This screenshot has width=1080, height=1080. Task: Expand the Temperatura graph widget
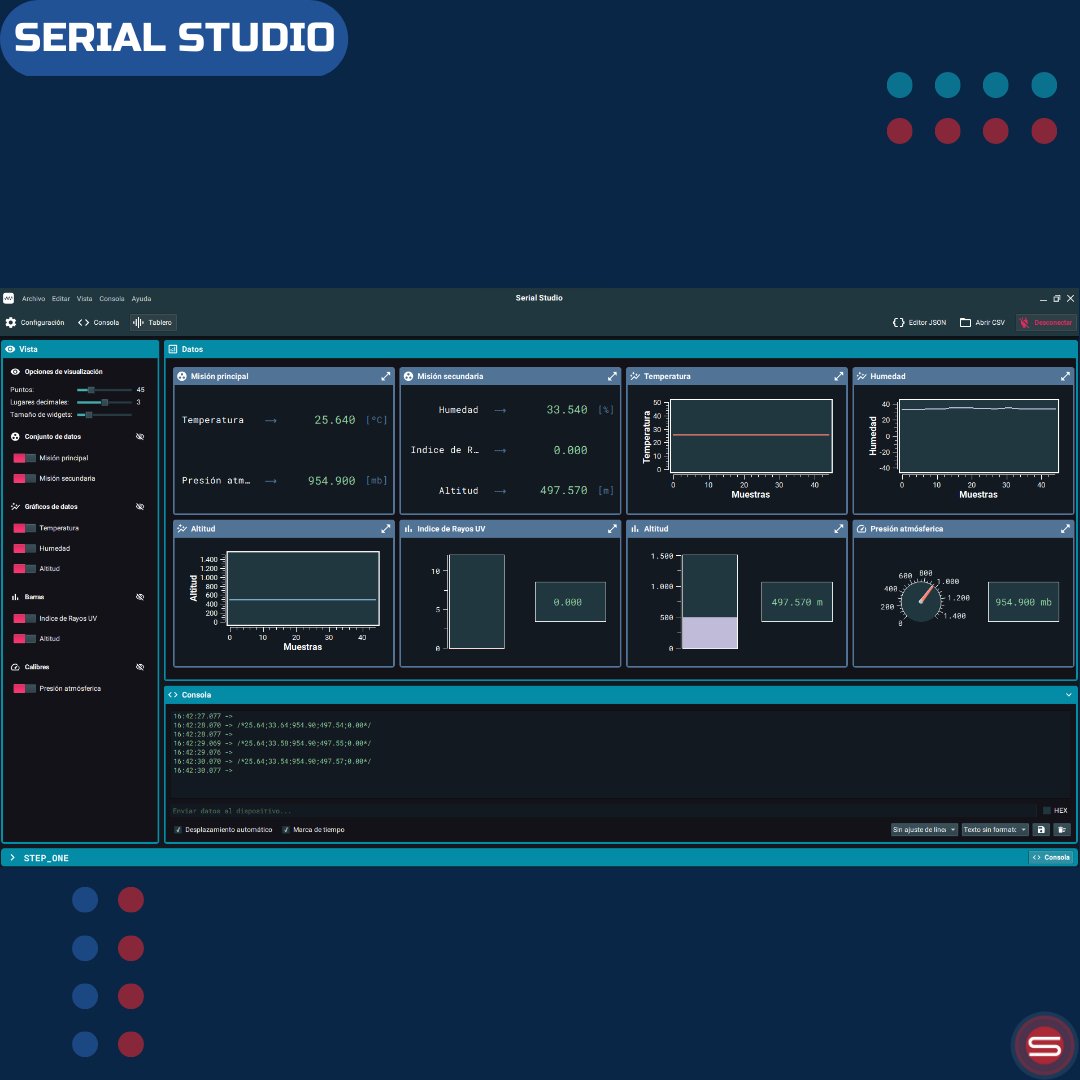point(838,376)
